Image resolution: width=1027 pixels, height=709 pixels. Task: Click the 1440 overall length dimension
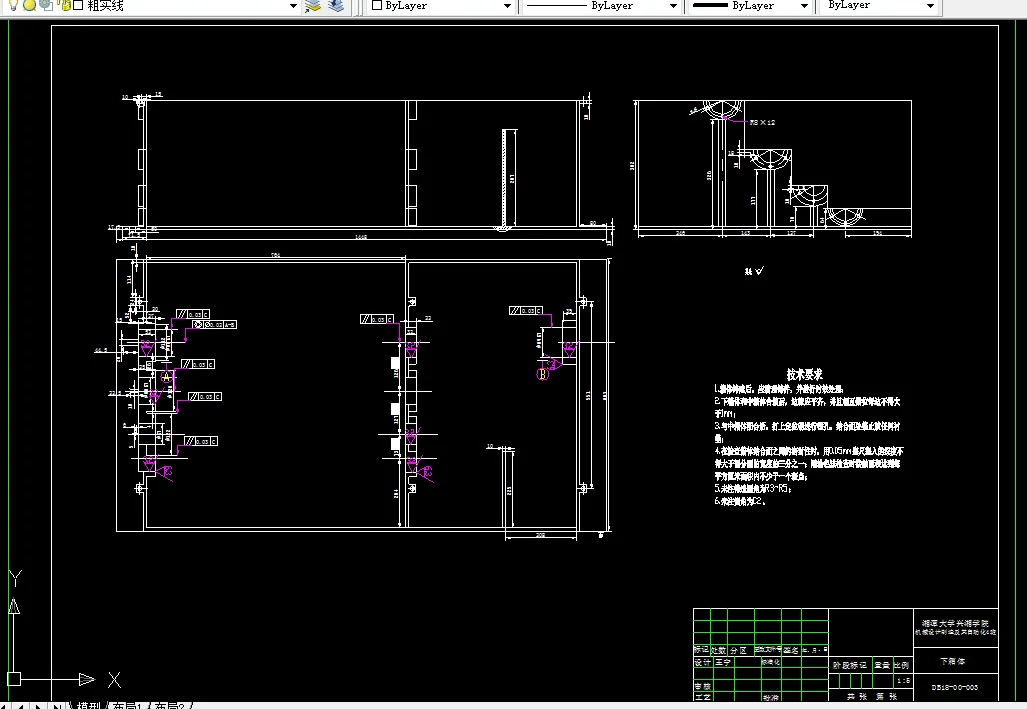click(x=361, y=237)
